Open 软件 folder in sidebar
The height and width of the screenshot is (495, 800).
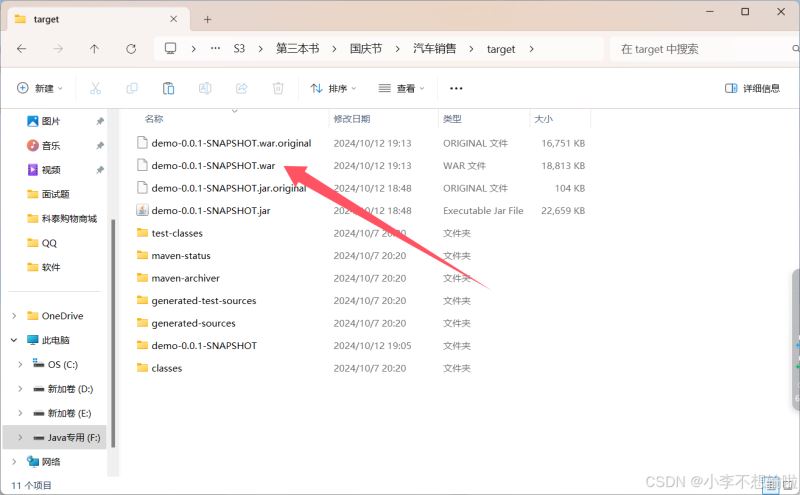pyautogui.click(x=51, y=267)
